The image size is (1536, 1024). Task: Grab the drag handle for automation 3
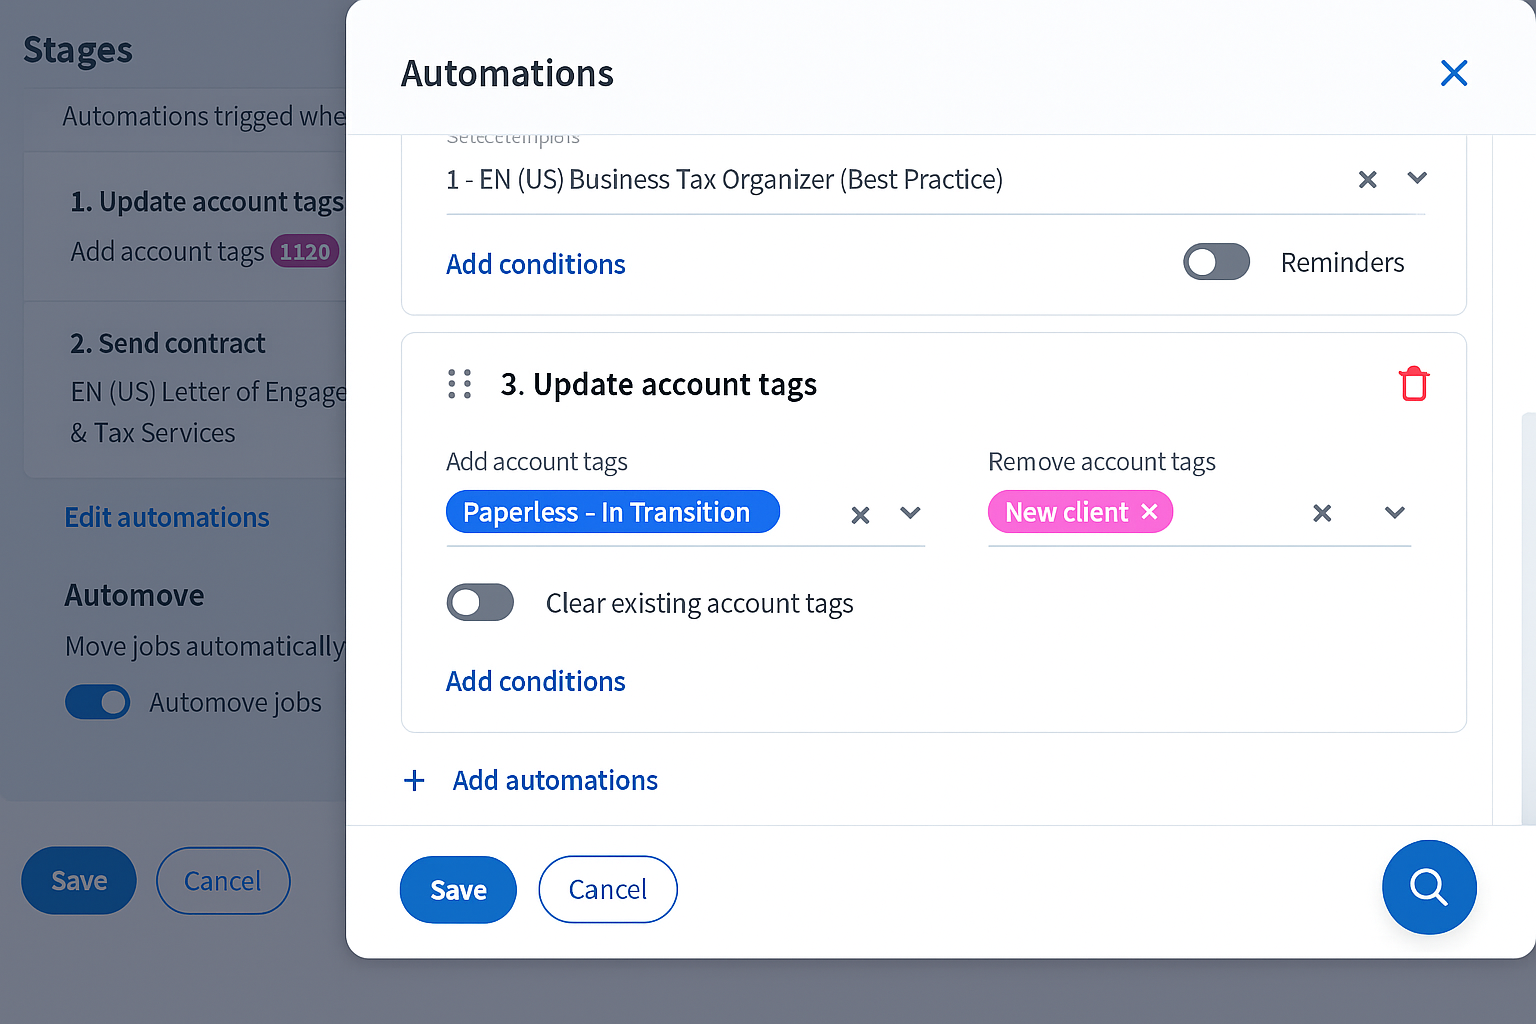(x=459, y=384)
